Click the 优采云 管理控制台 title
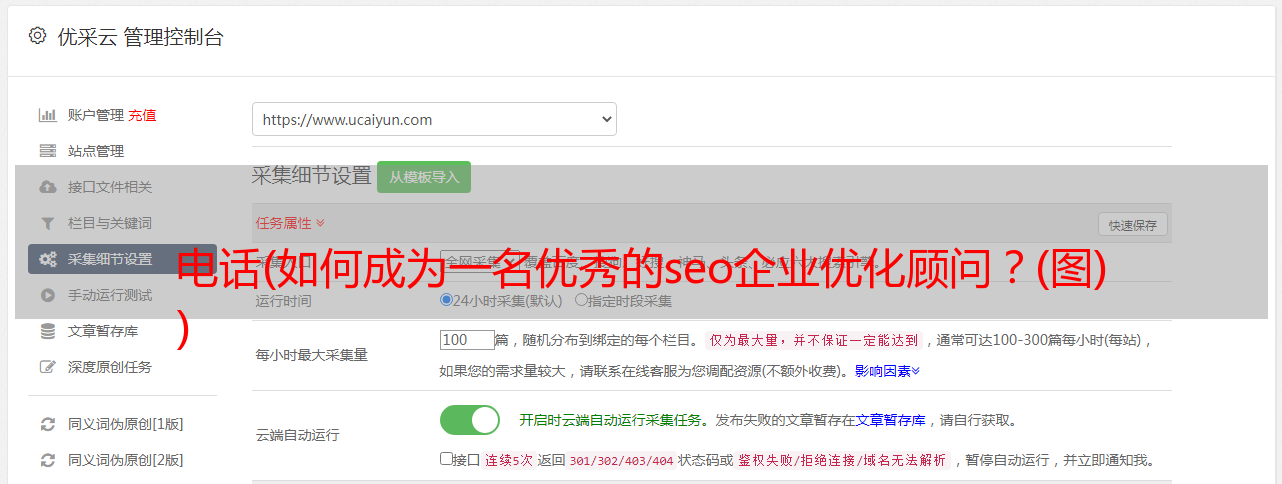1282x484 pixels. tap(140, 37)
